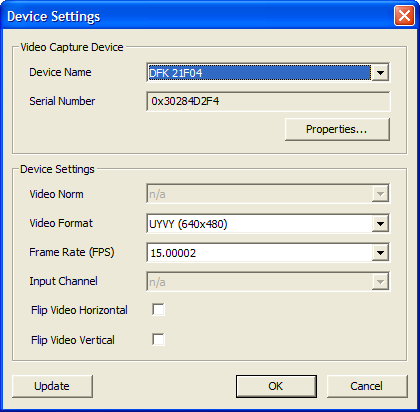This screenshot has height=412, width=420.
Task: Enable the Flip Video Vertical checkbox
Action: coord(158,340)
